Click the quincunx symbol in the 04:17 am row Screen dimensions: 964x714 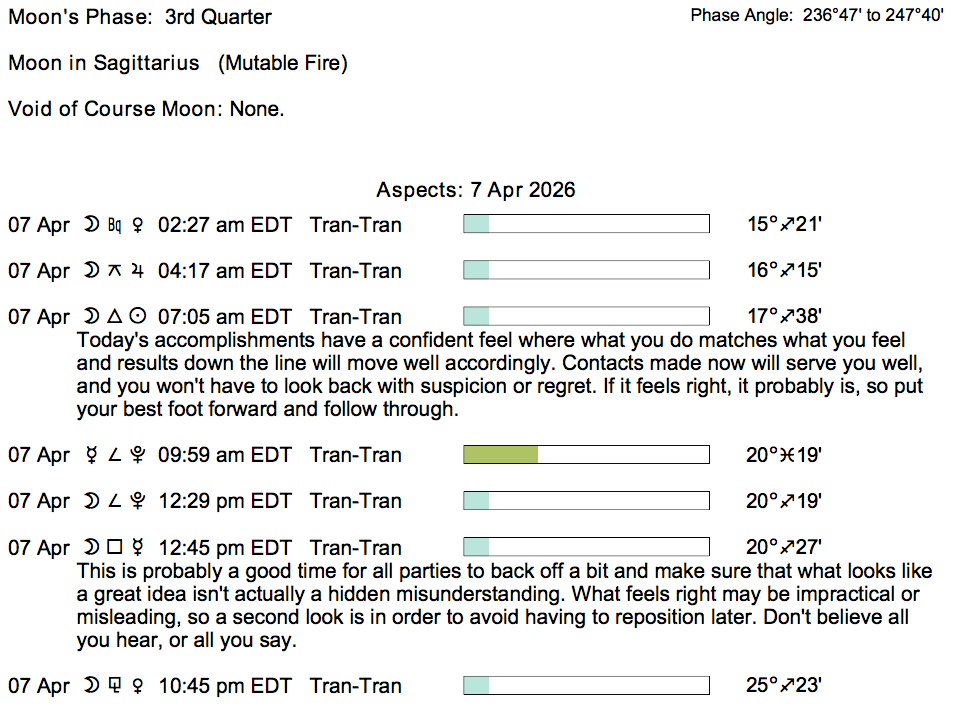click(x=114, y=271)
